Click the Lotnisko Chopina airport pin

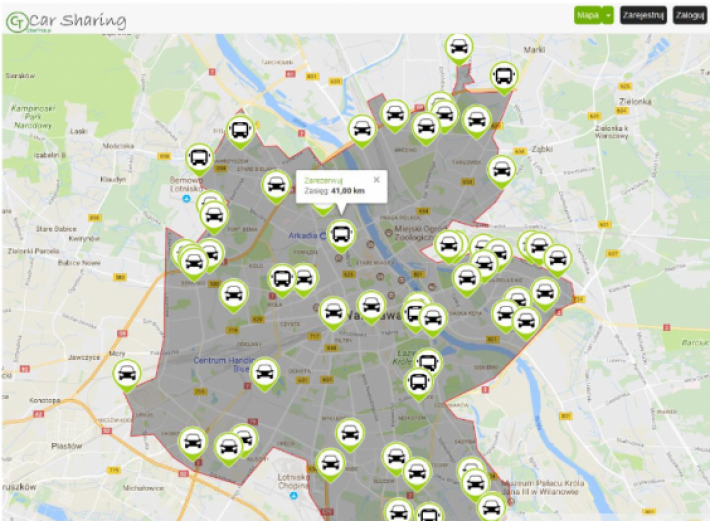(x=293, y=495)
